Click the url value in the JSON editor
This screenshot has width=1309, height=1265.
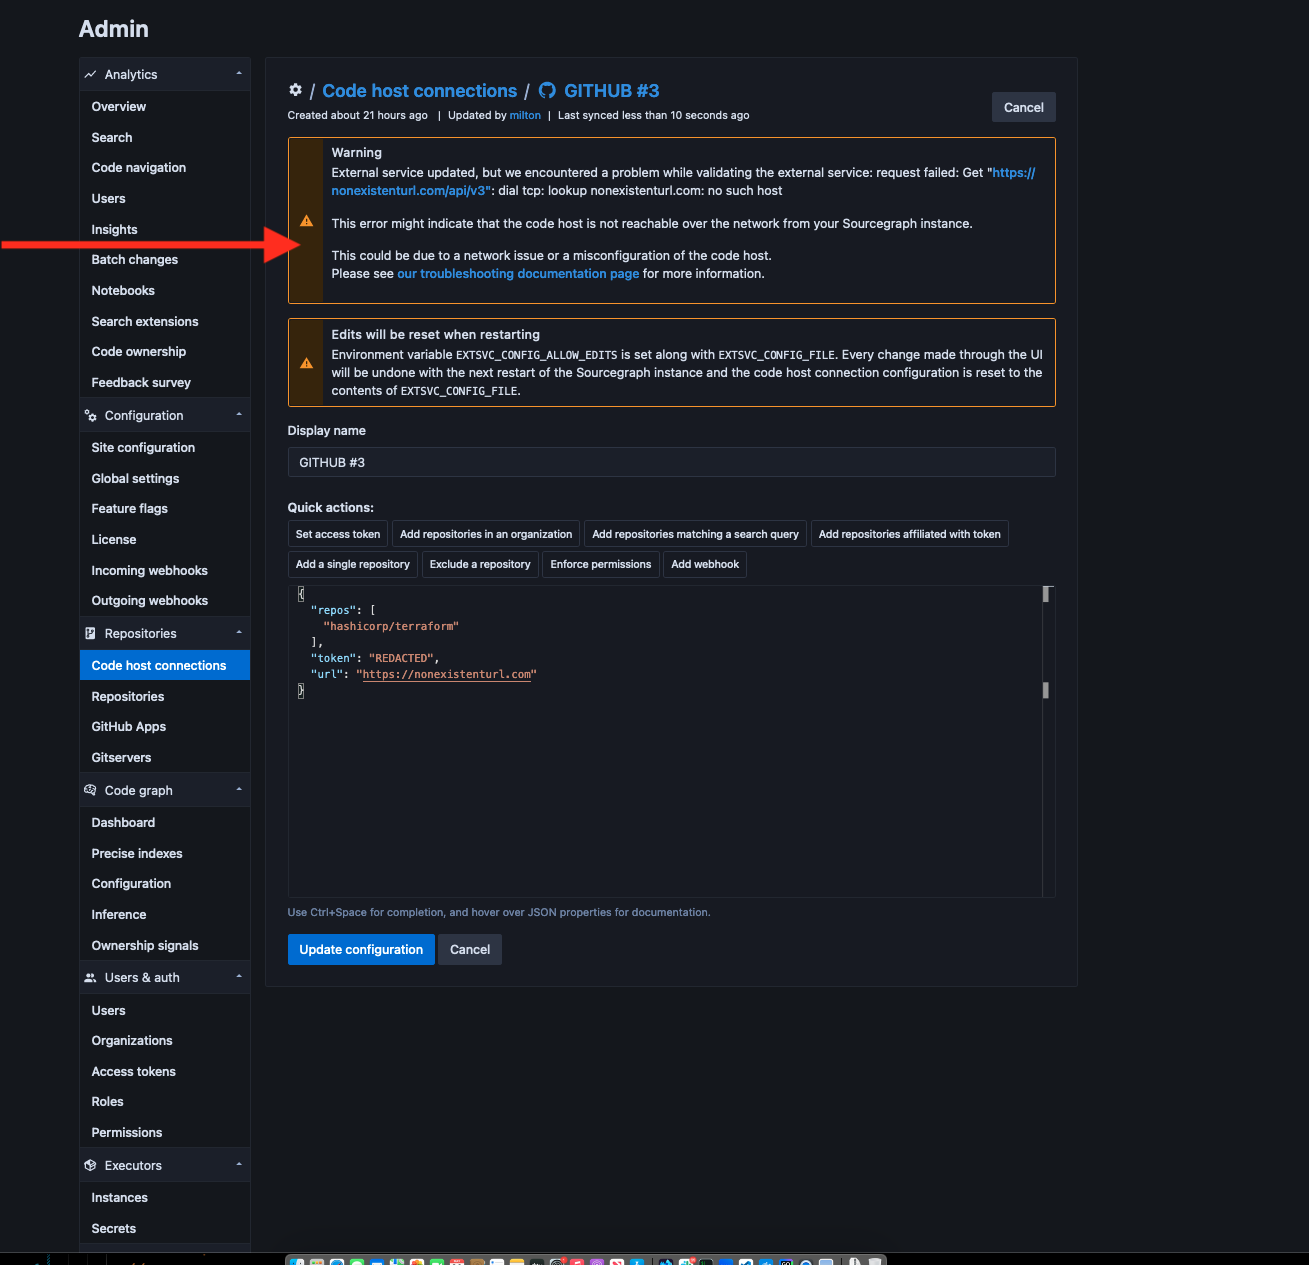pos(447,675)
